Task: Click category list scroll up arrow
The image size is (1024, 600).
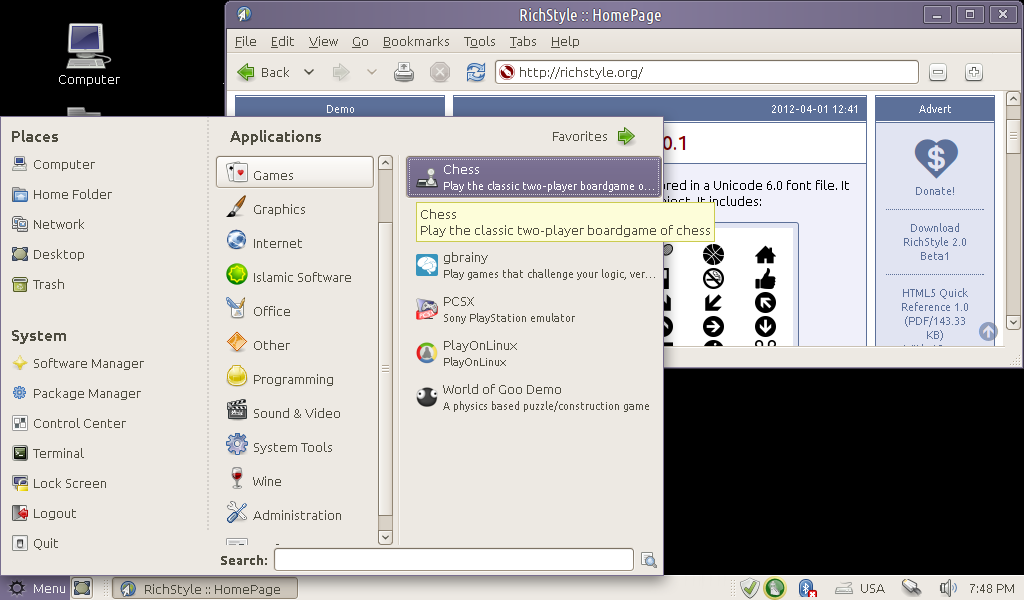Action: click(385, 163)
